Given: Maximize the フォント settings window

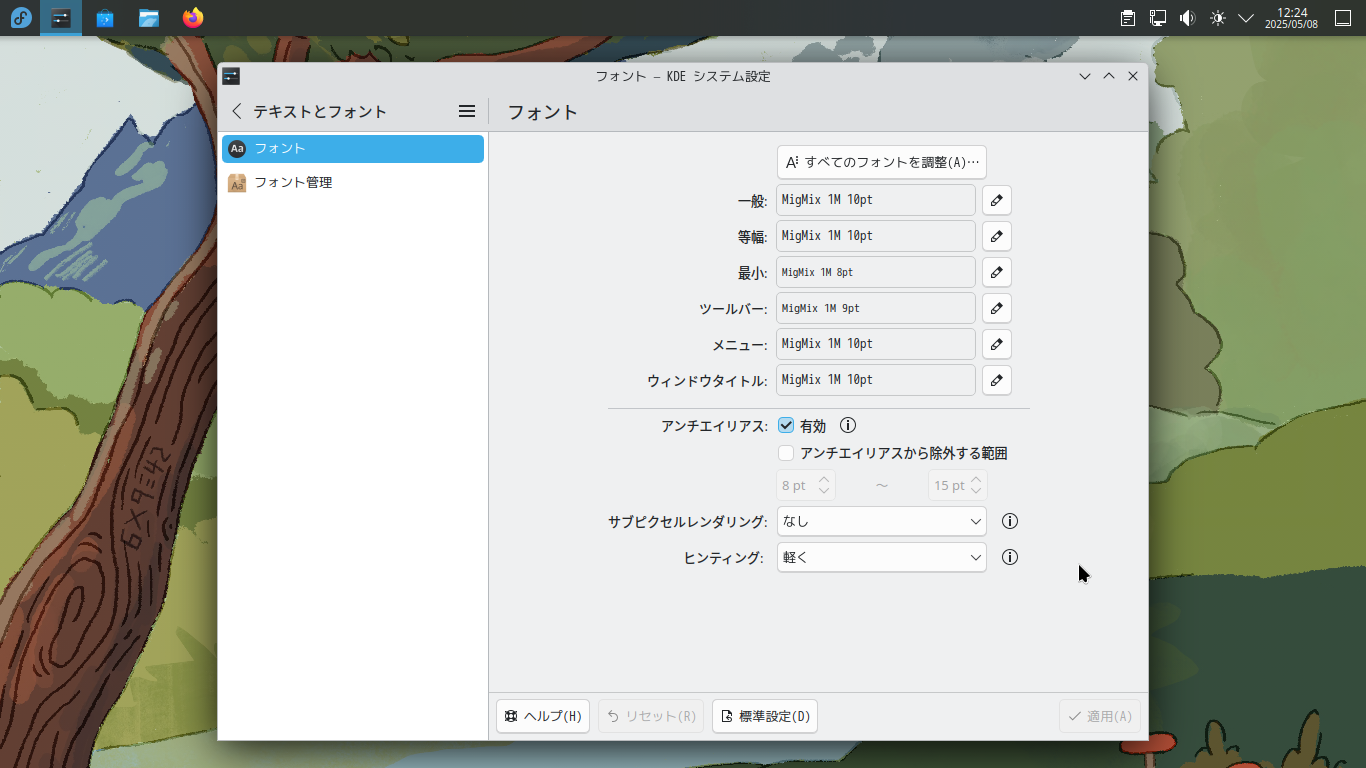Looking at the screenshot, I should (1109, 76).
